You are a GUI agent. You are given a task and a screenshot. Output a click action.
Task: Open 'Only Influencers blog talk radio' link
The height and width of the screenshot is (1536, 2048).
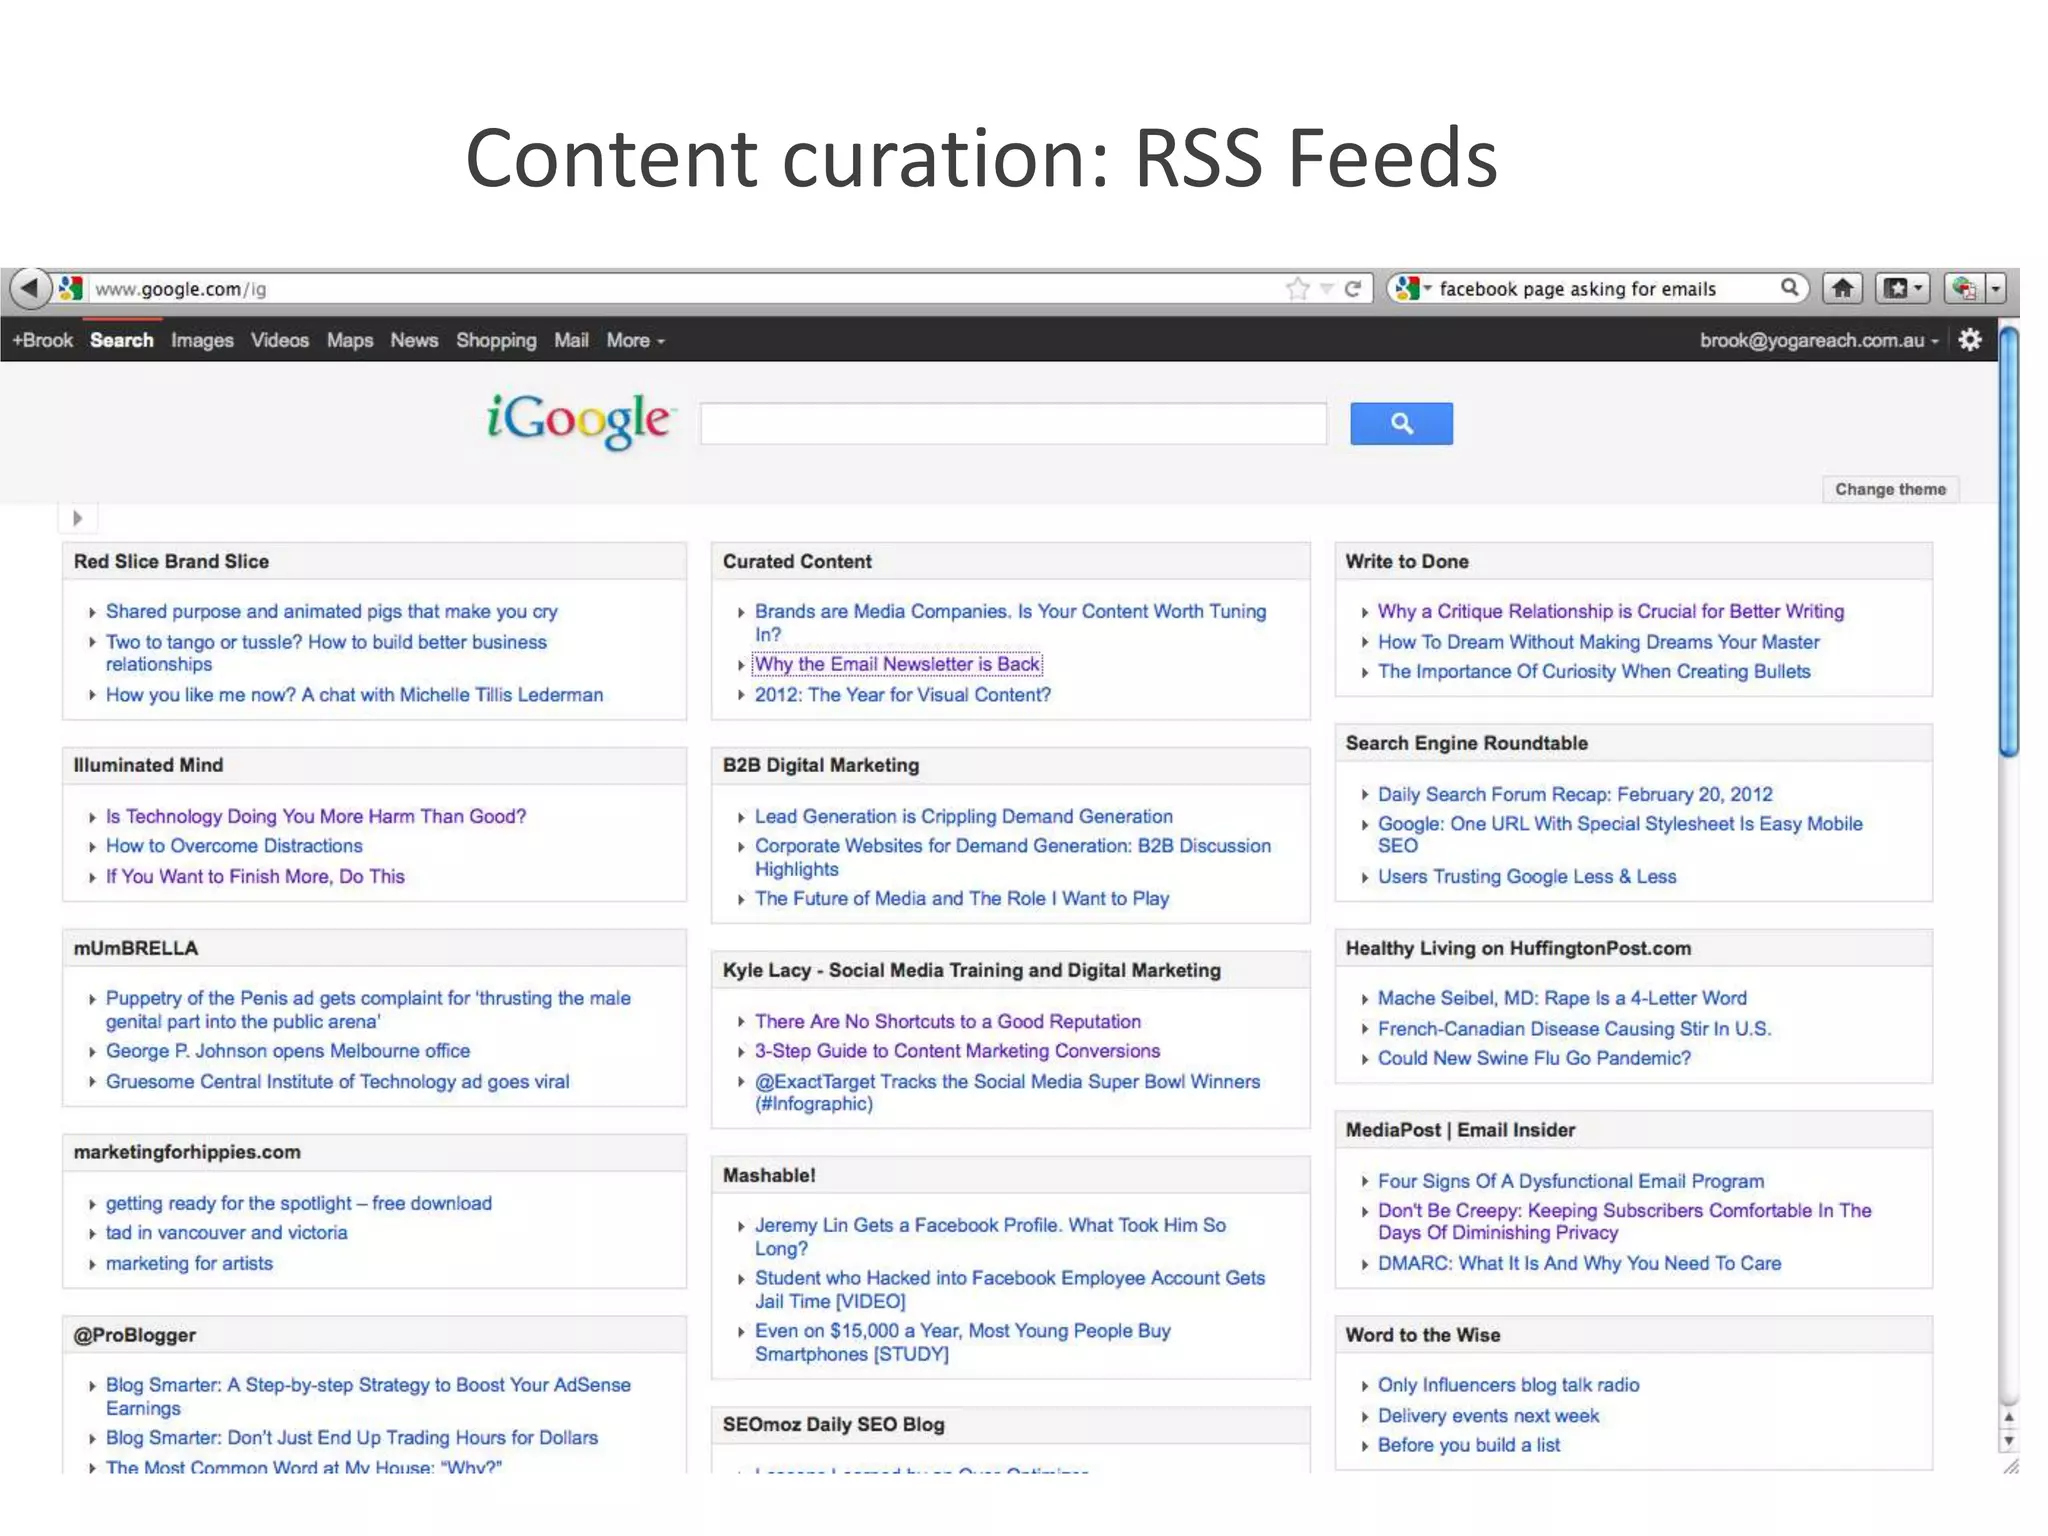(x=1509, y=1385)
